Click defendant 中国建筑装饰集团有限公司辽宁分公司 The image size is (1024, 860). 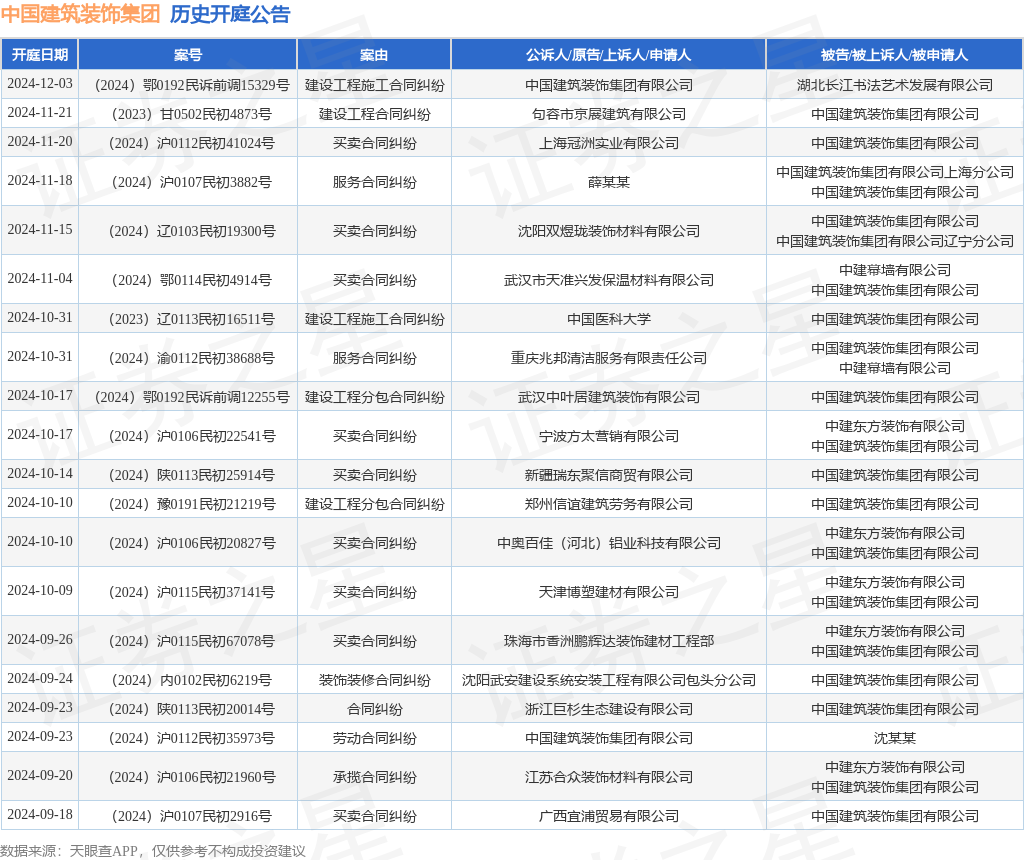[895, 242]
